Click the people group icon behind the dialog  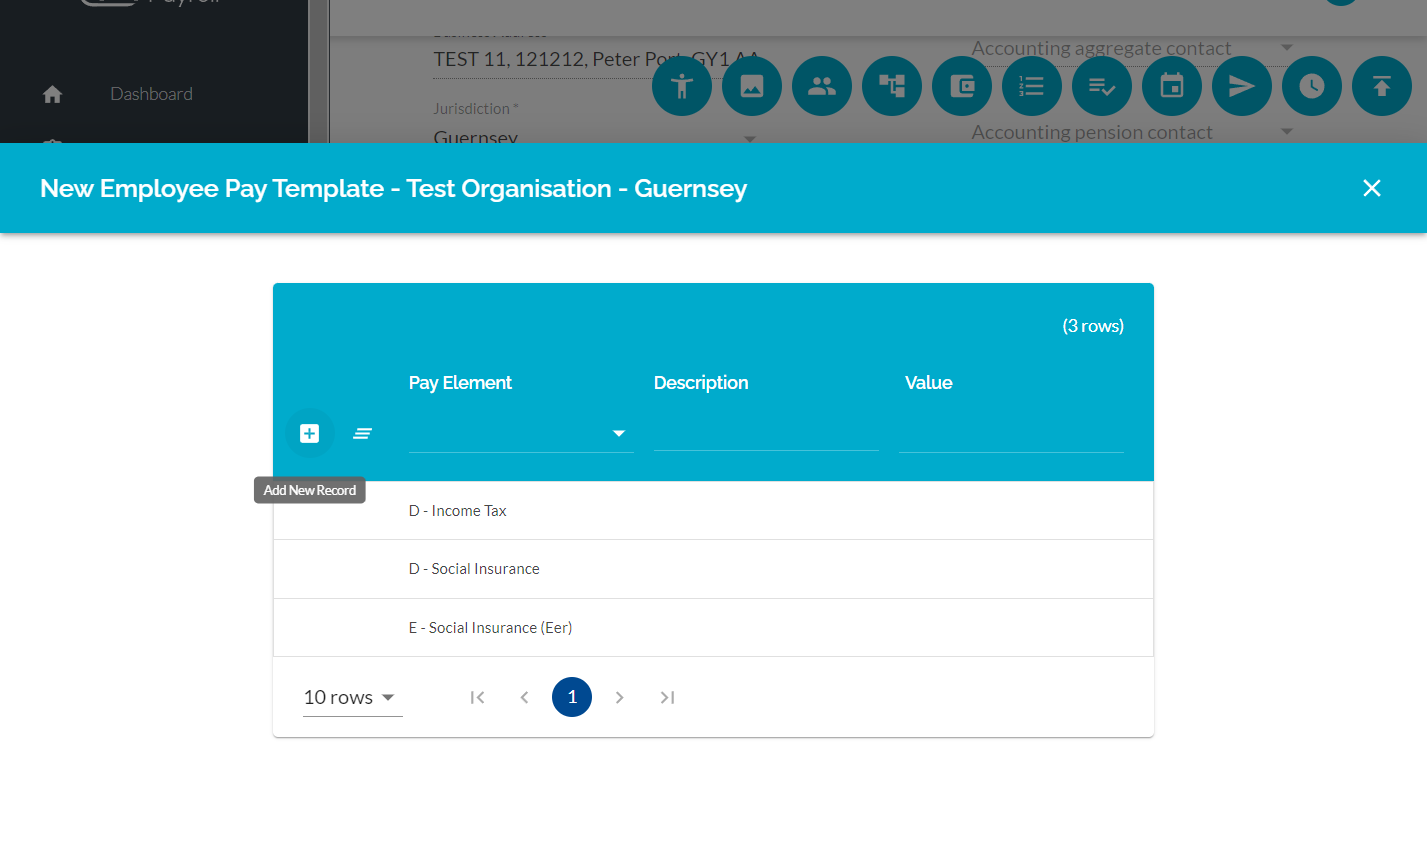[x=822, y=86]
